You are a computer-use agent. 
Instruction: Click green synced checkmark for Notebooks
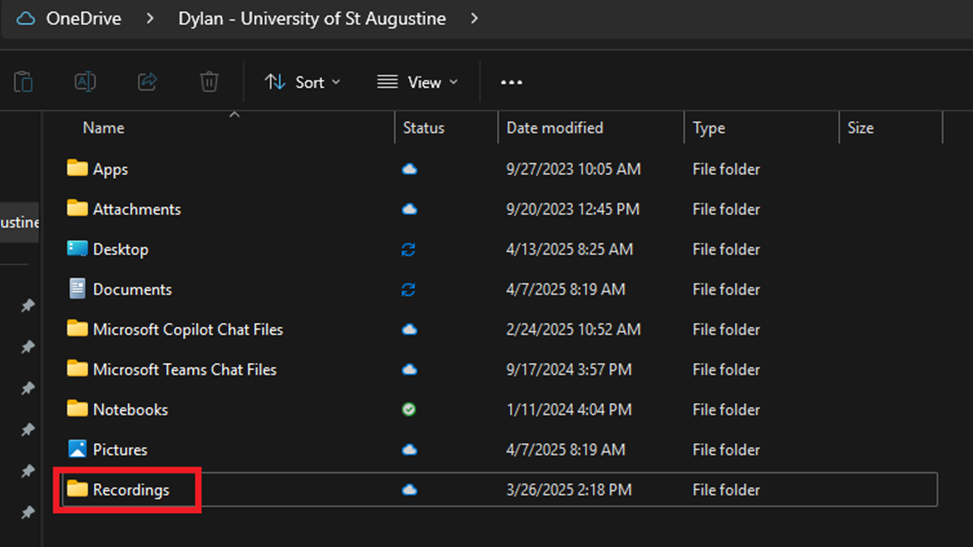pyautogui.click(x=409, y=409)
